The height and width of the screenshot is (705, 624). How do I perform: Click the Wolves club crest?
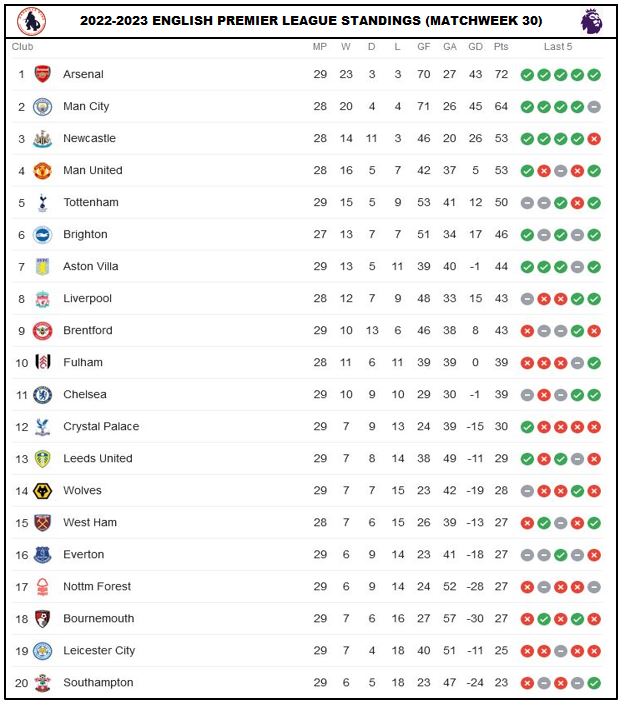pos(42,491)
